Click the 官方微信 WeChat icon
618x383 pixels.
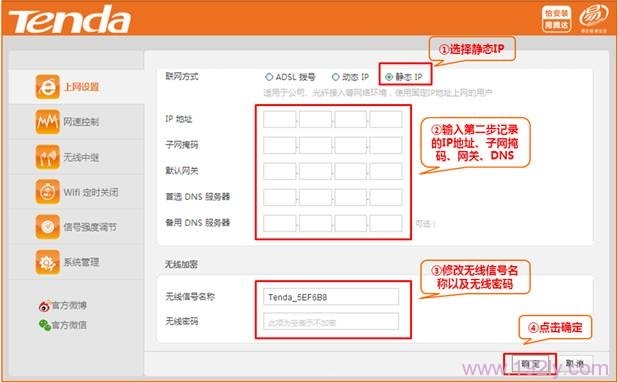[45, 325]
